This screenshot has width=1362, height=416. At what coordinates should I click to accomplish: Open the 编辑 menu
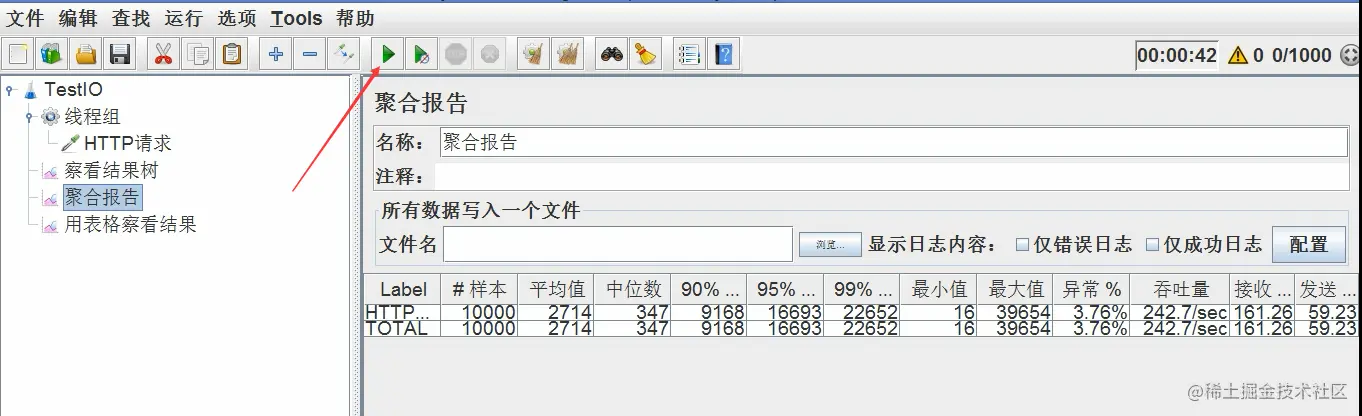point(80,18)
